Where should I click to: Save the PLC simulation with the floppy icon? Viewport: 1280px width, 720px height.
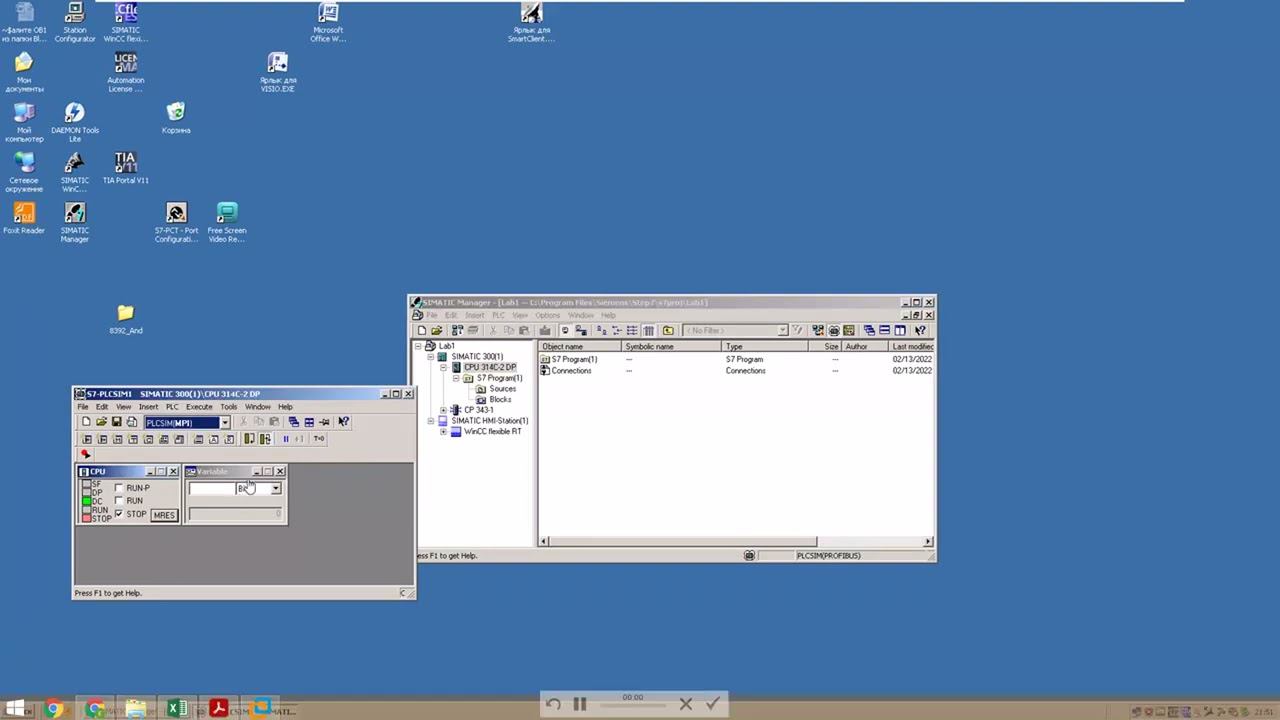pyautogui.click(x=116, y=422)
